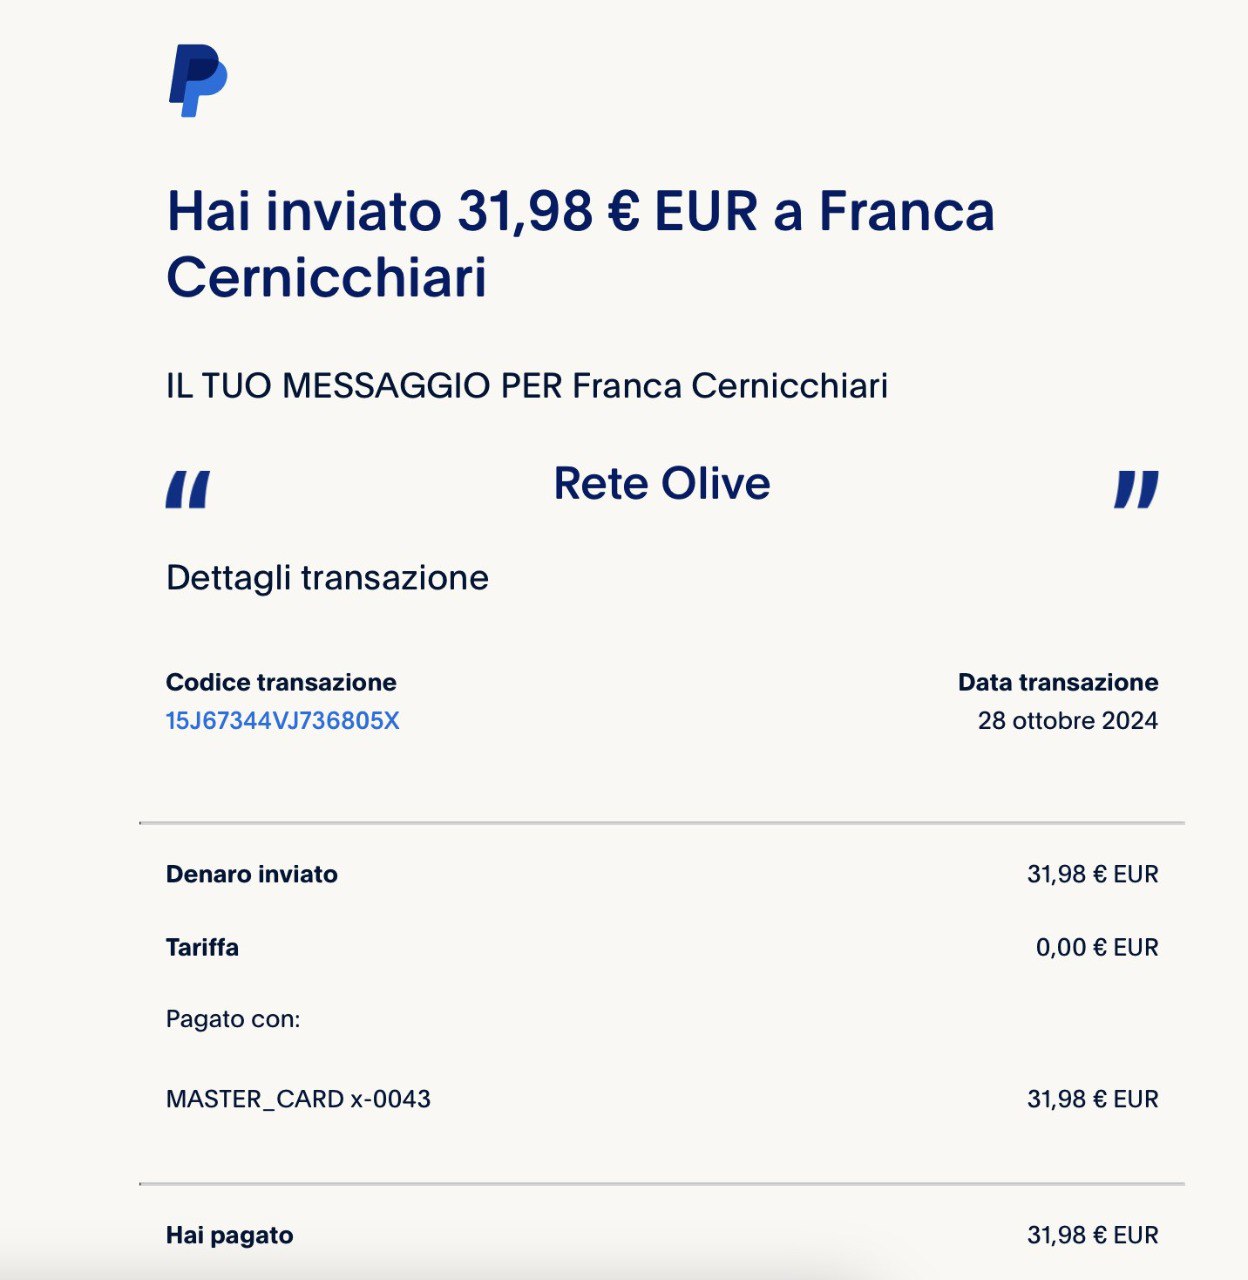Click the PayPal logo
Viewport: 1248px width, 1280px height.
(x=197, y=80)
